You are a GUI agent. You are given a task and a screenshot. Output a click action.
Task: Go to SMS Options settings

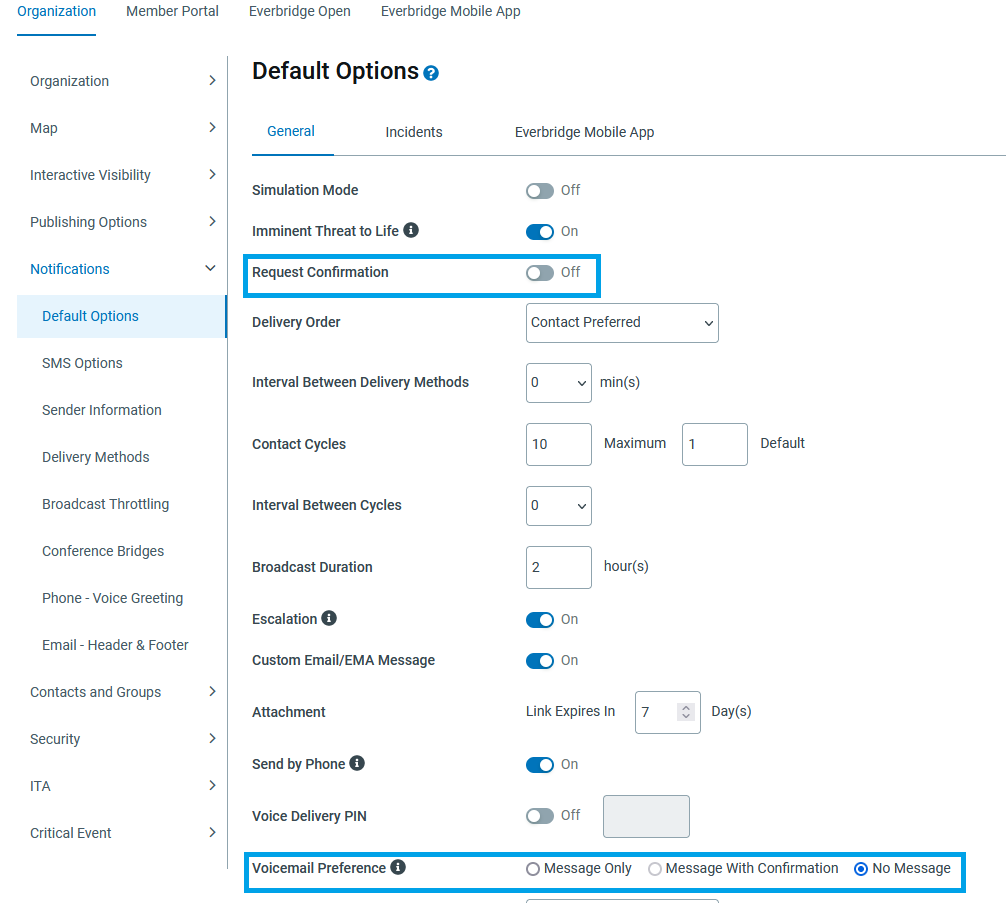click(x=83, y=362)
